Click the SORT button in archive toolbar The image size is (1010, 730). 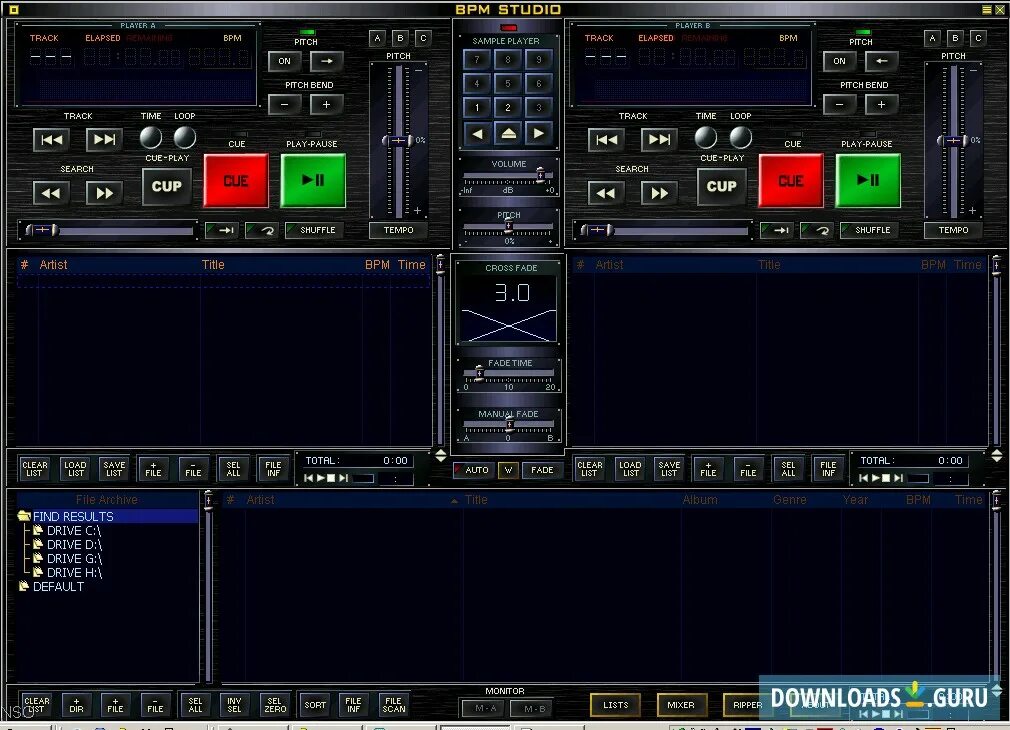tap(315, 705)
